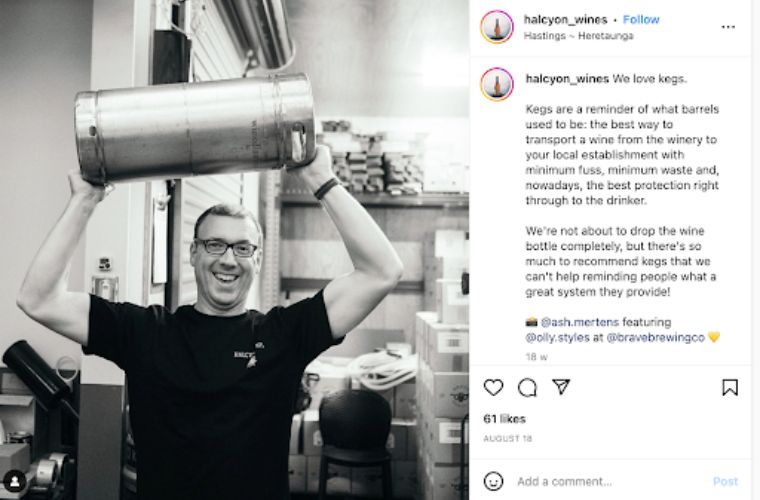This screenshot has width=760, height=500.
Task: Like the post with the heart icon
Action: coord(493,387)
